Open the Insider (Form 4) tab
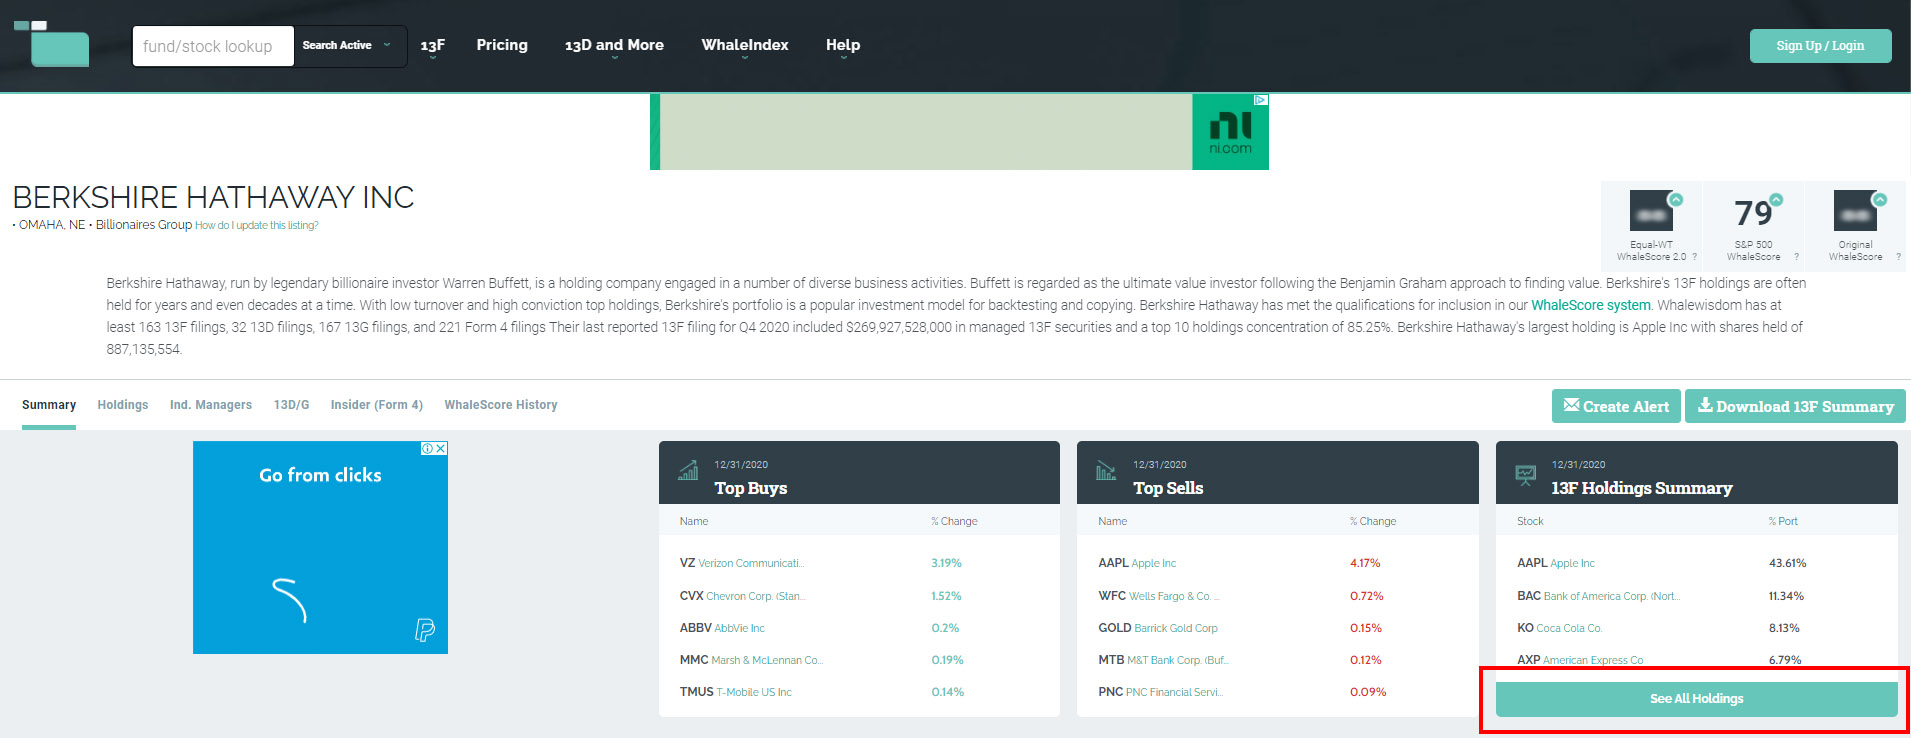Viewport: 1911px width, 738px height. pos(377,405)
